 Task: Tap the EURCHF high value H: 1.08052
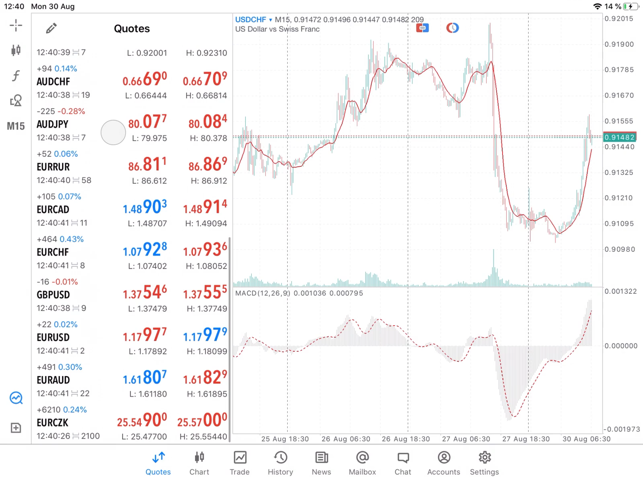tap(206, 266)
